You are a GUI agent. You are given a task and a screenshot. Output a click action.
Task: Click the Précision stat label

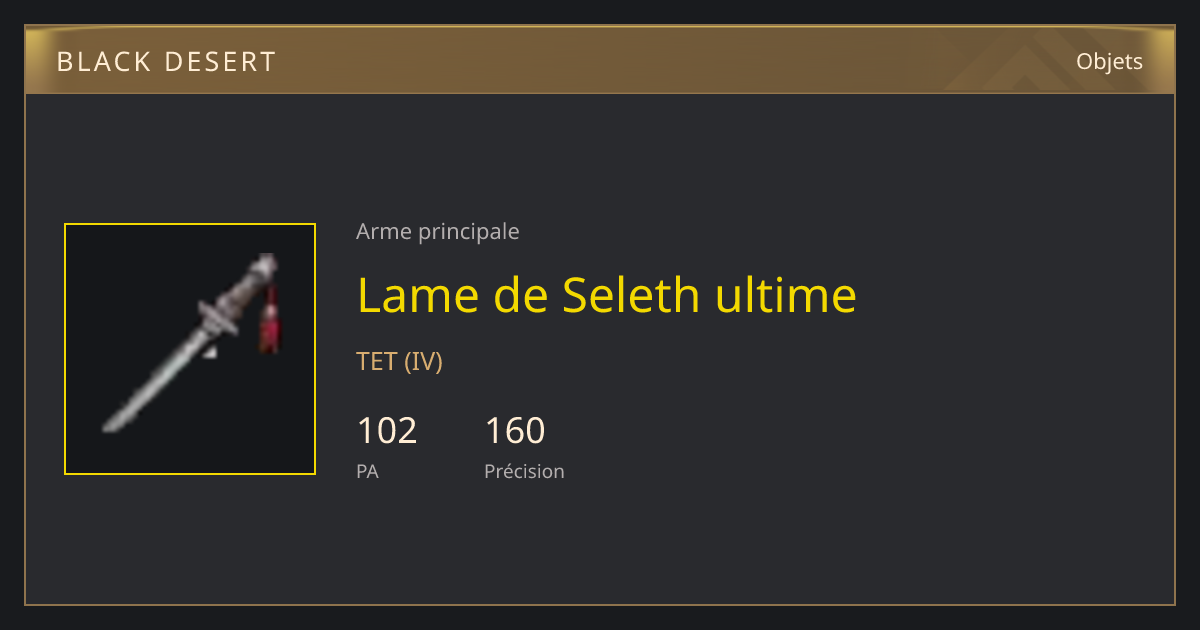524,471
